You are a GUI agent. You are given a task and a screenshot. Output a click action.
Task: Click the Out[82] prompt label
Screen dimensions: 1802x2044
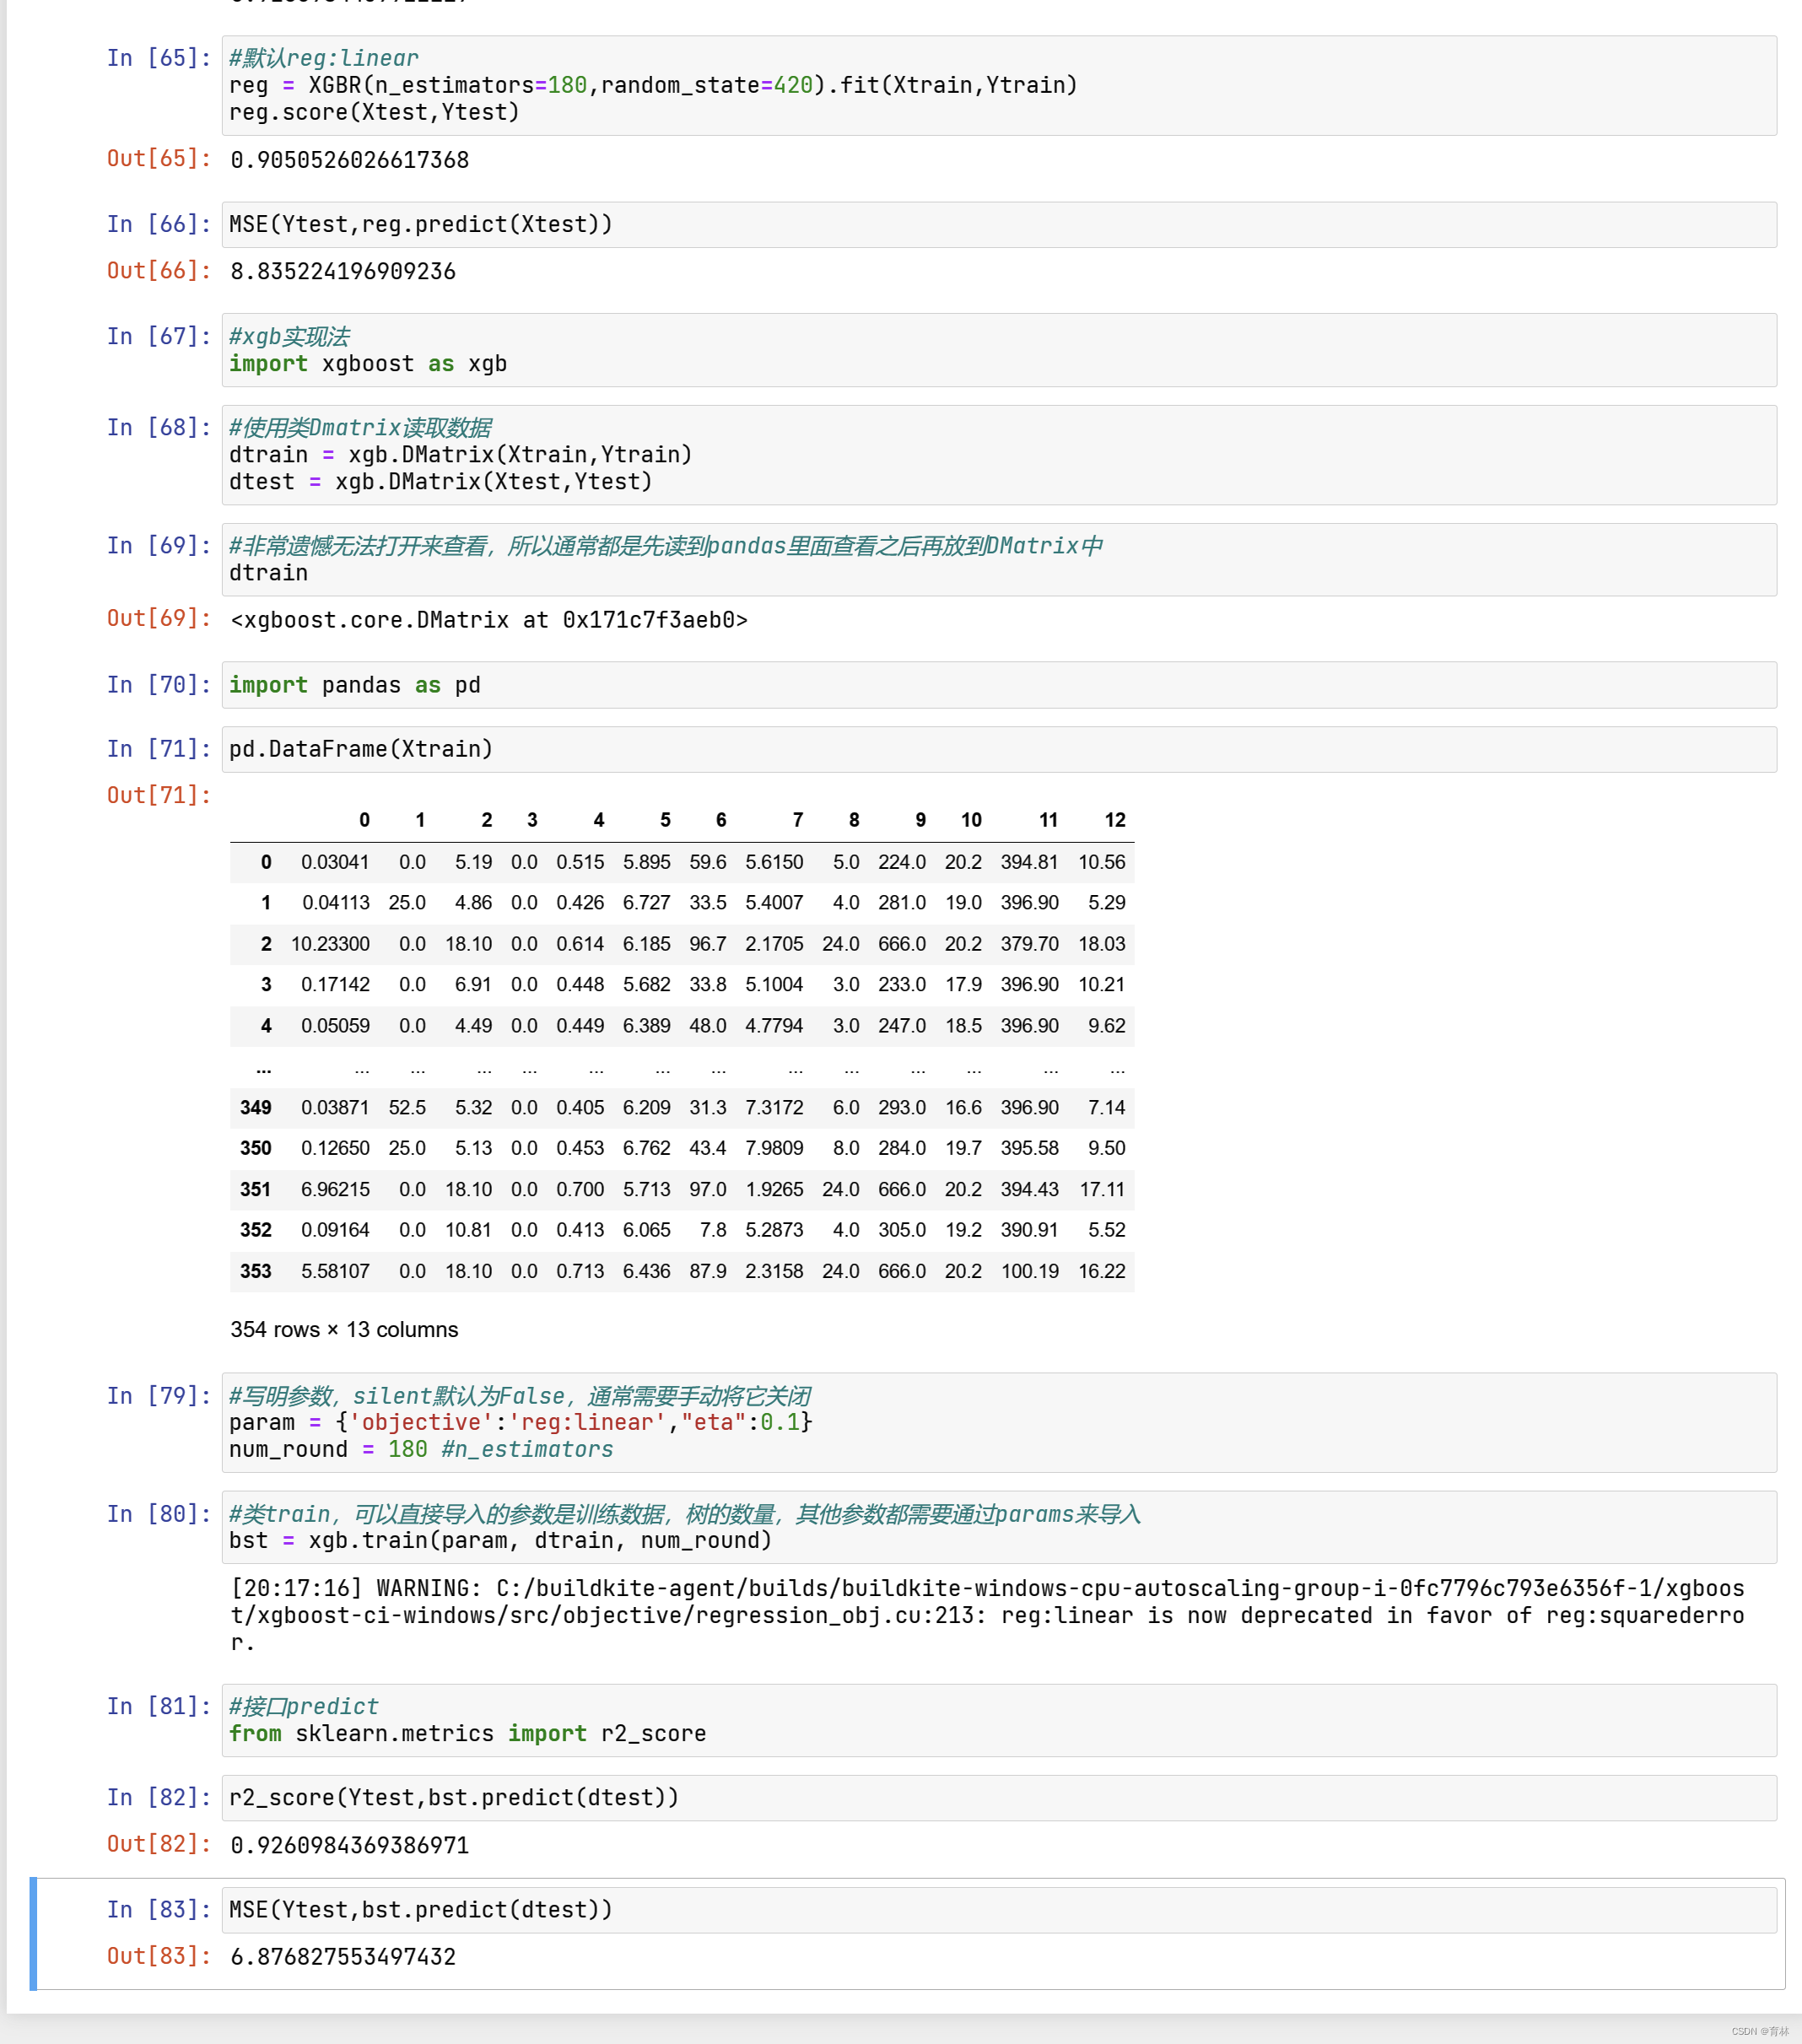point(159,1845)
